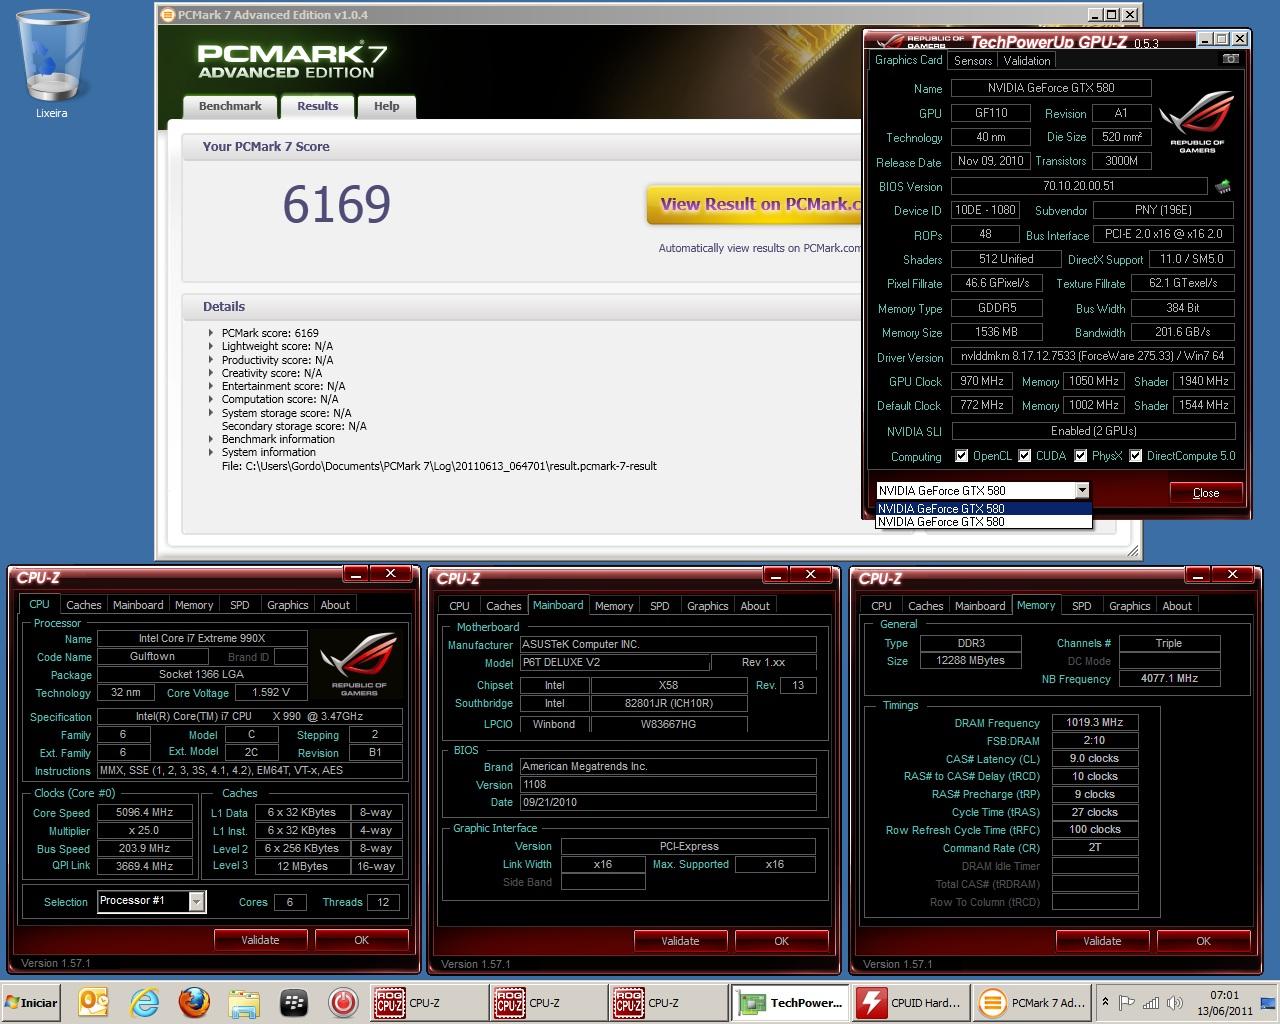The width and height of the screenshot is (1280, 1024).
Task: Click Automatically view results on PCMark.com text
Action: click(759, 248)
